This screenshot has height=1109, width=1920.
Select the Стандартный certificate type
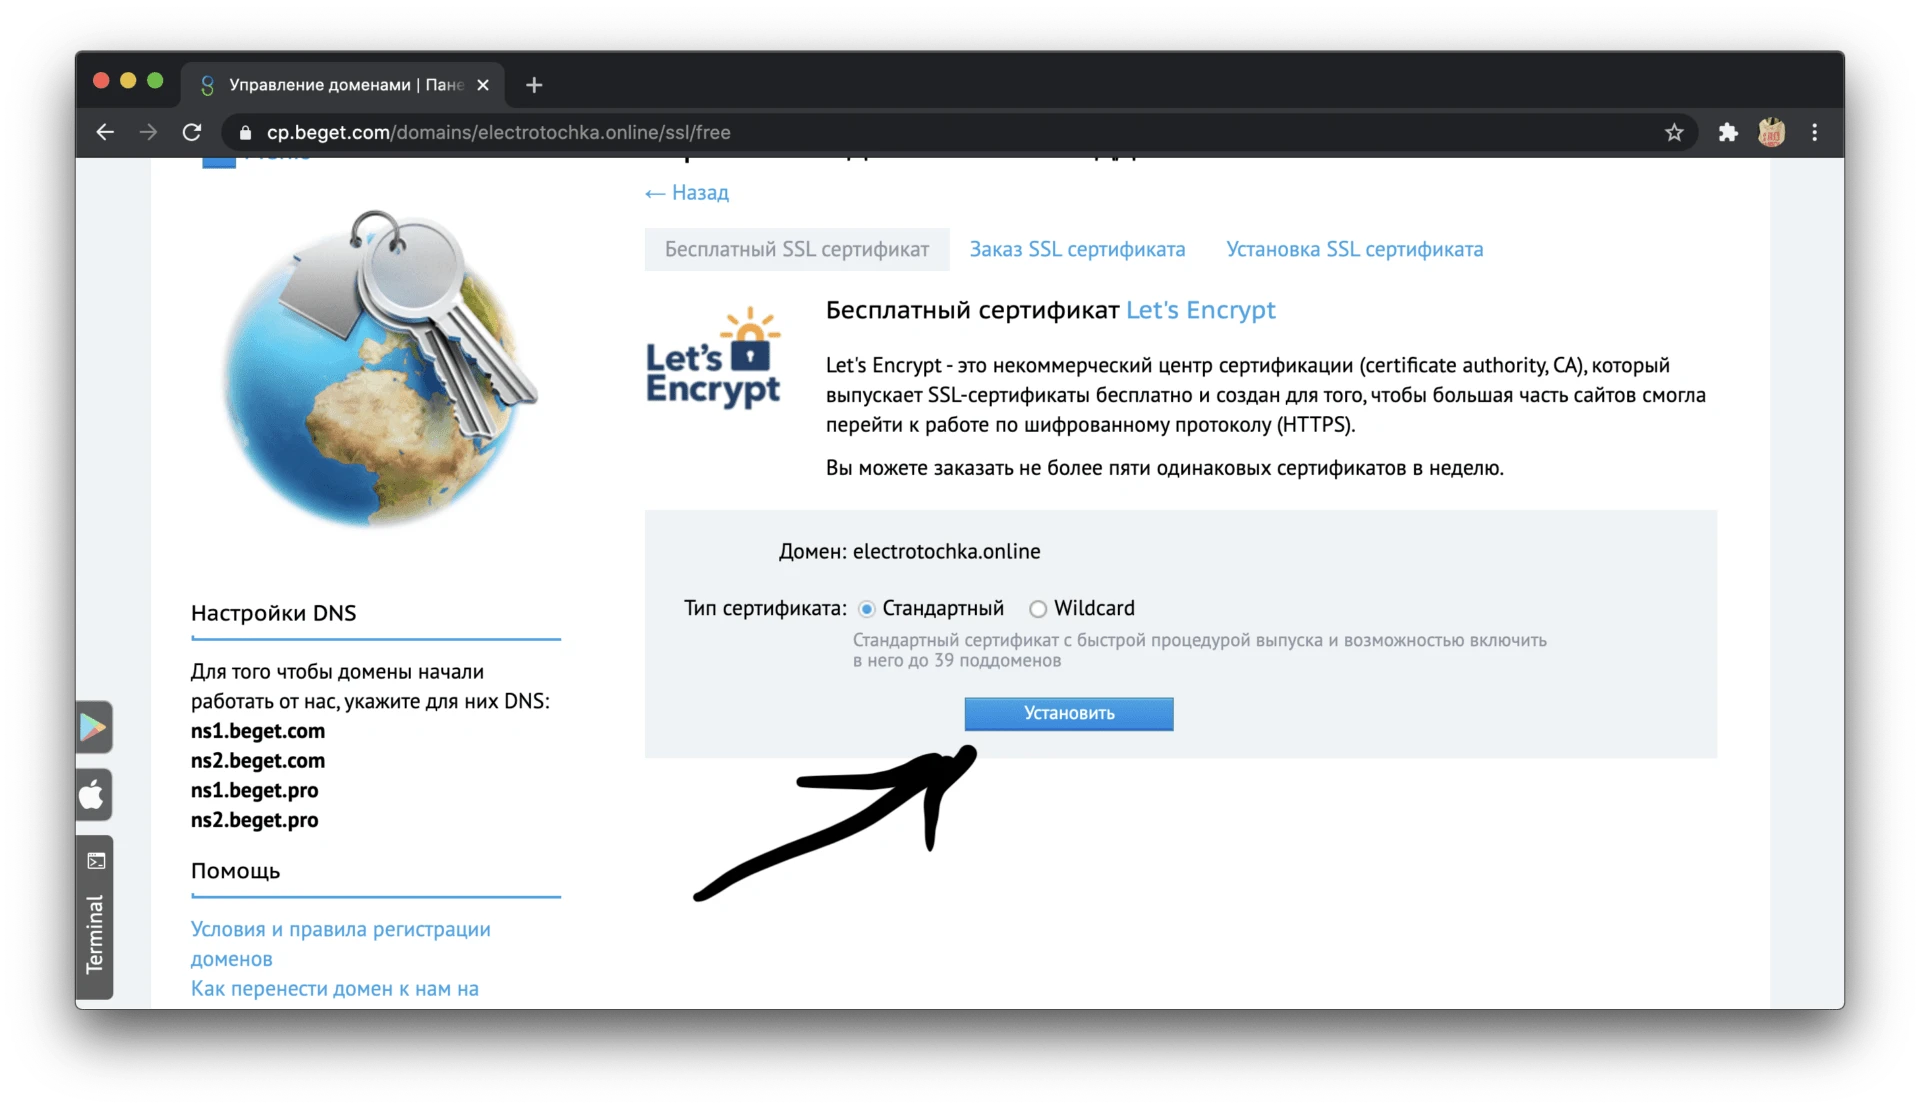[867, 609]
